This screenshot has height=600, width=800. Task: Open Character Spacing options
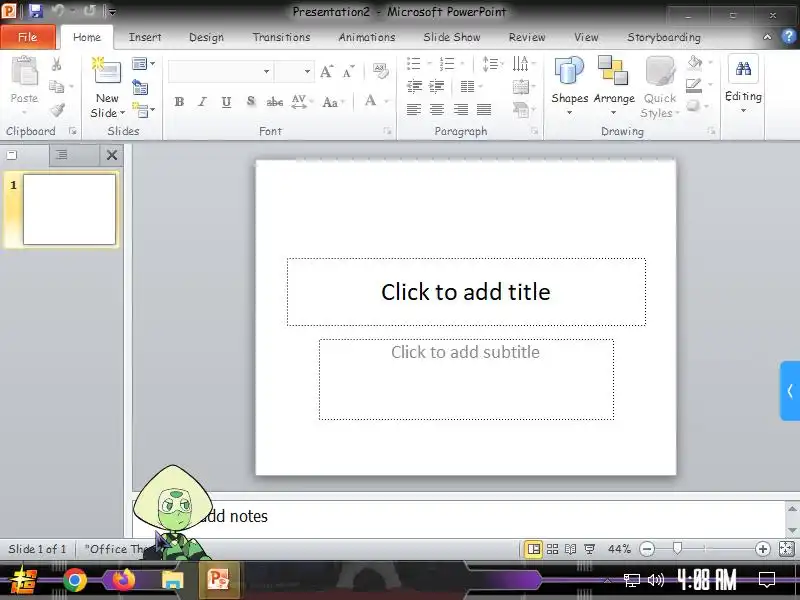(299, 102)
